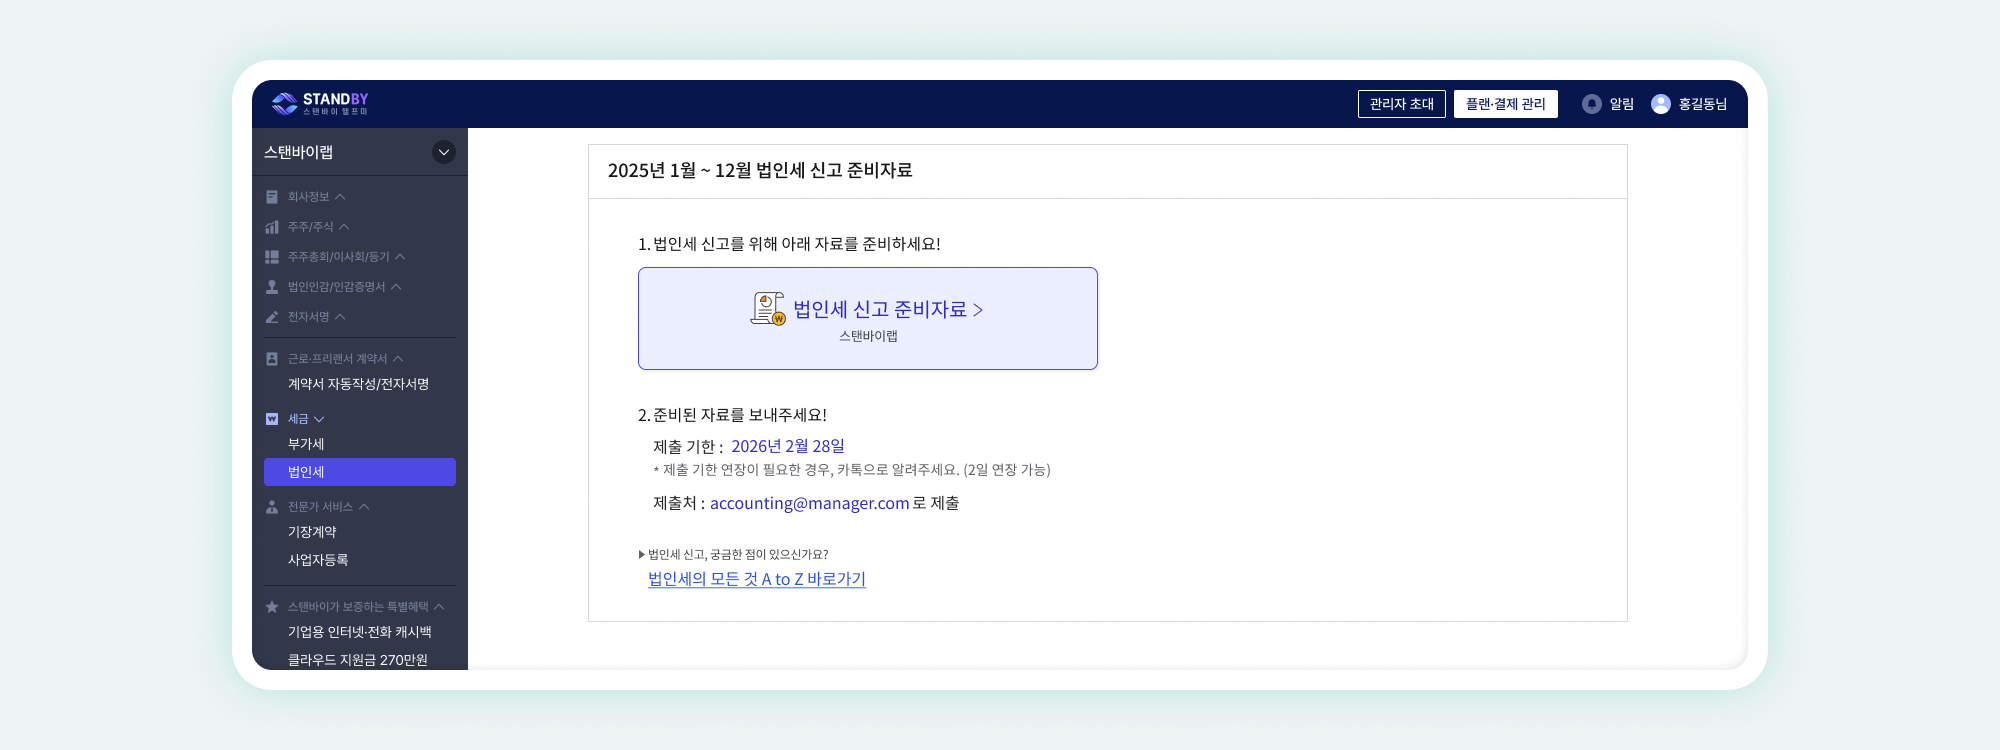The height and width of the screenshot is (750, 2000).
Task: Click the 스탠바이랩 caption under the card
Action: [868, 336]
